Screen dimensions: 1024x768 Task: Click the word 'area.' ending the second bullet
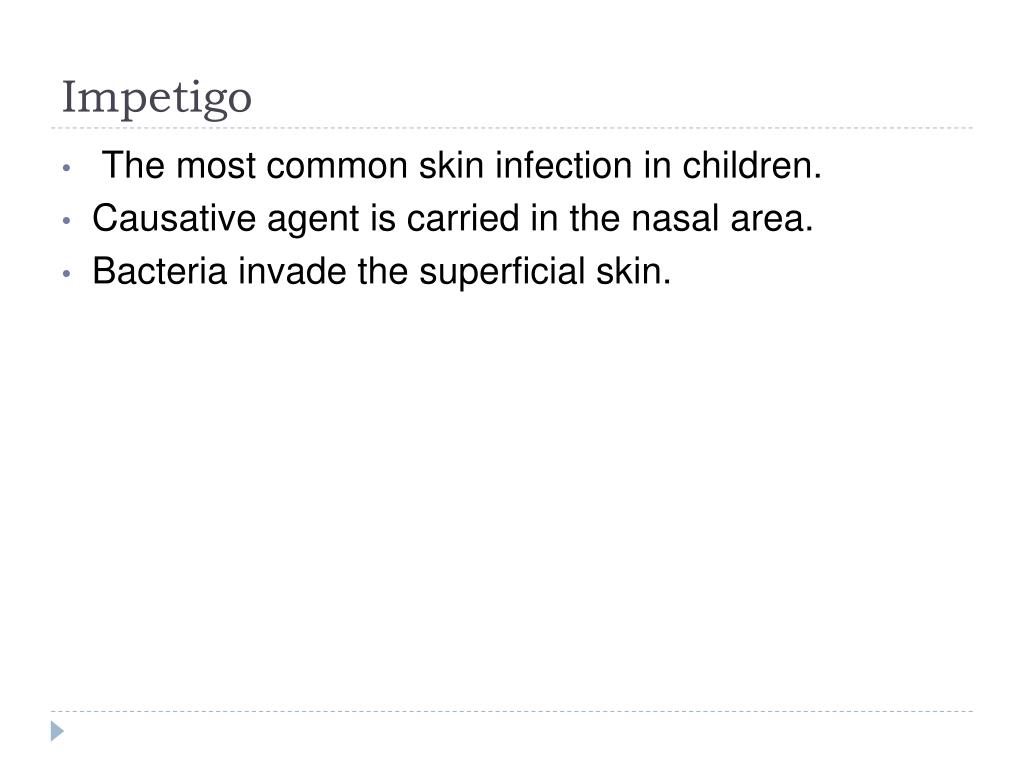point(772,218)
